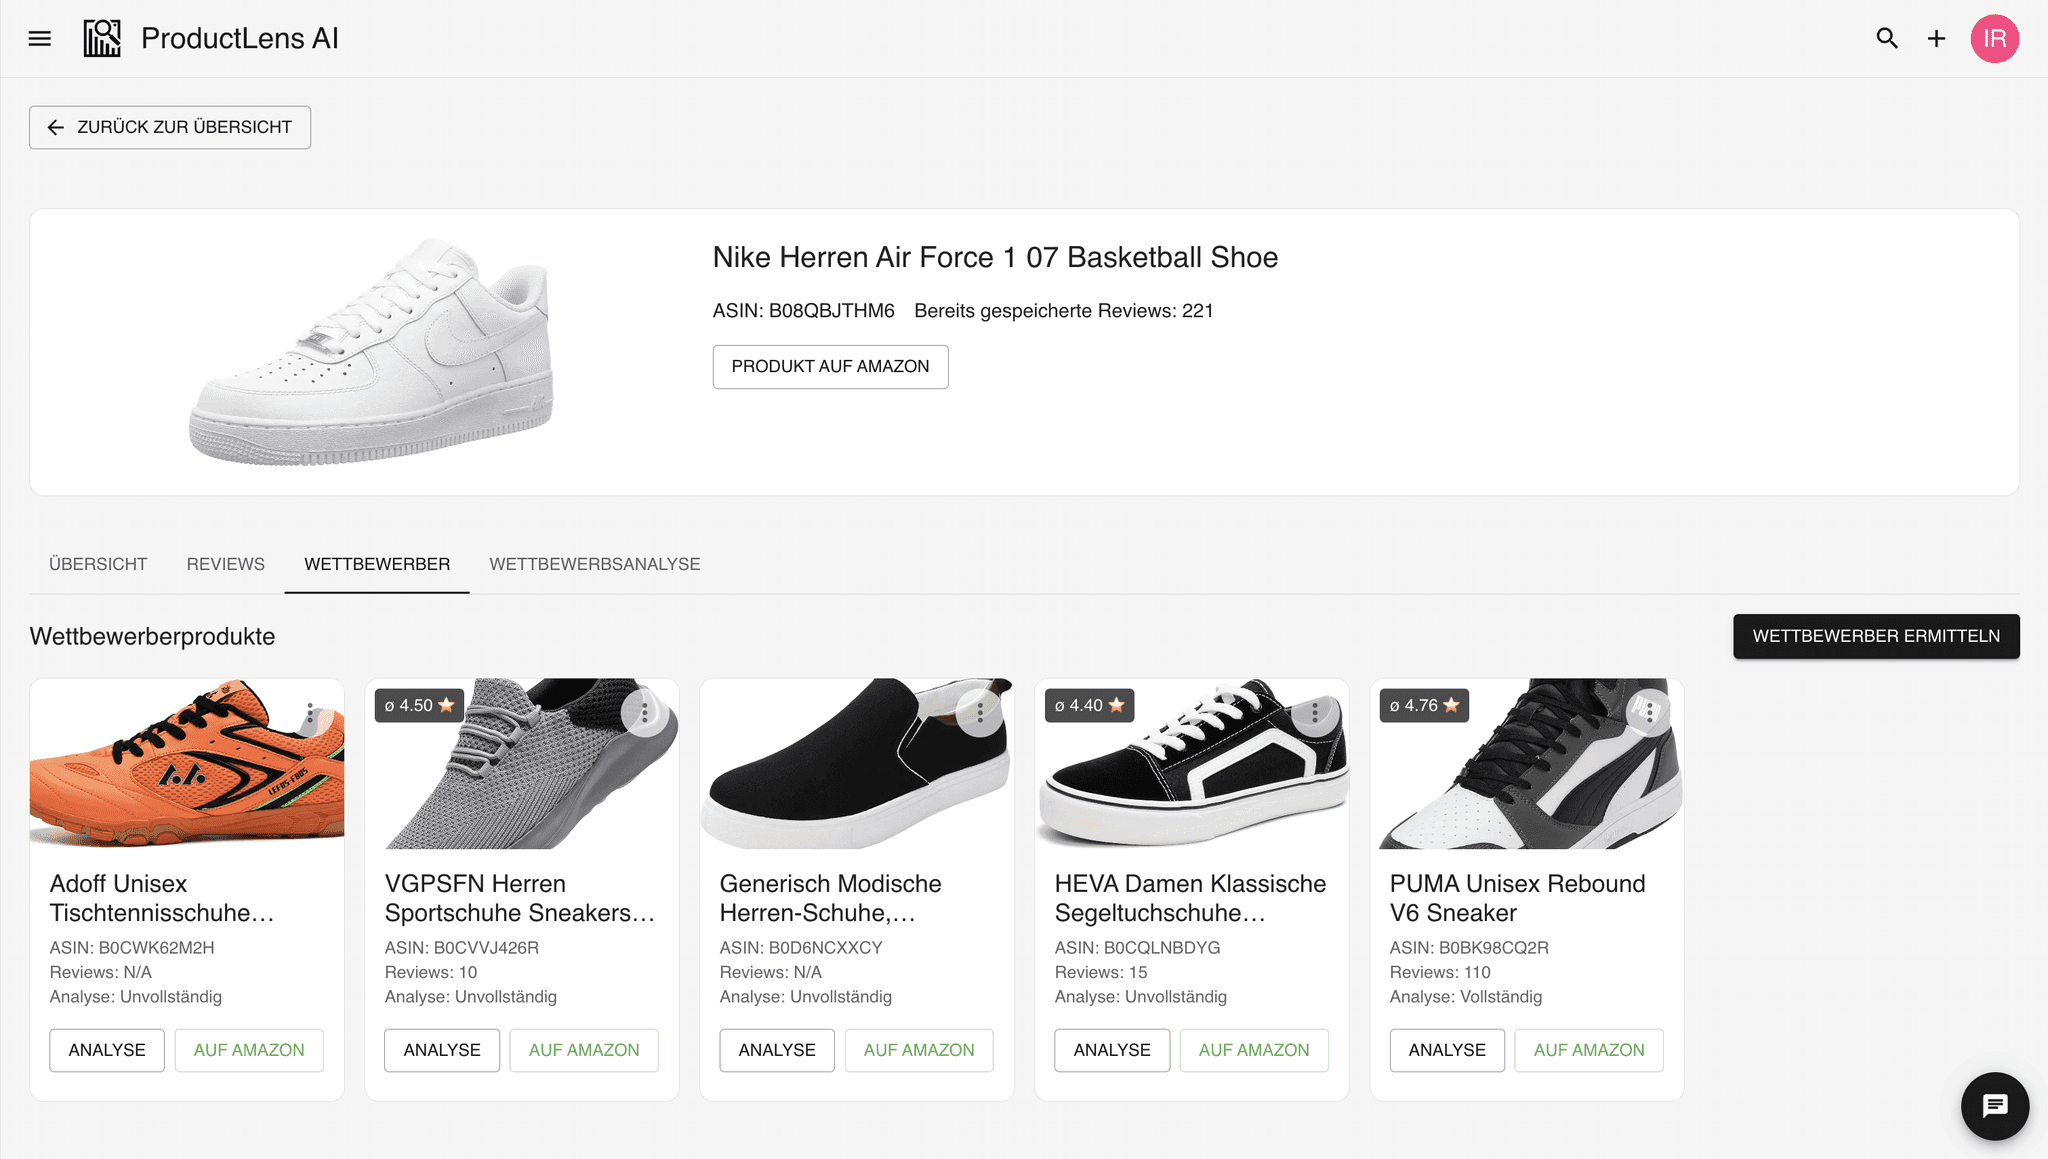The height and width of the screenshot is (1159, 2048).
Task: Click the VGPSFN Herren Sportschuhe Sneakers title
Action: pyautogui.click(x=520, y=898)
